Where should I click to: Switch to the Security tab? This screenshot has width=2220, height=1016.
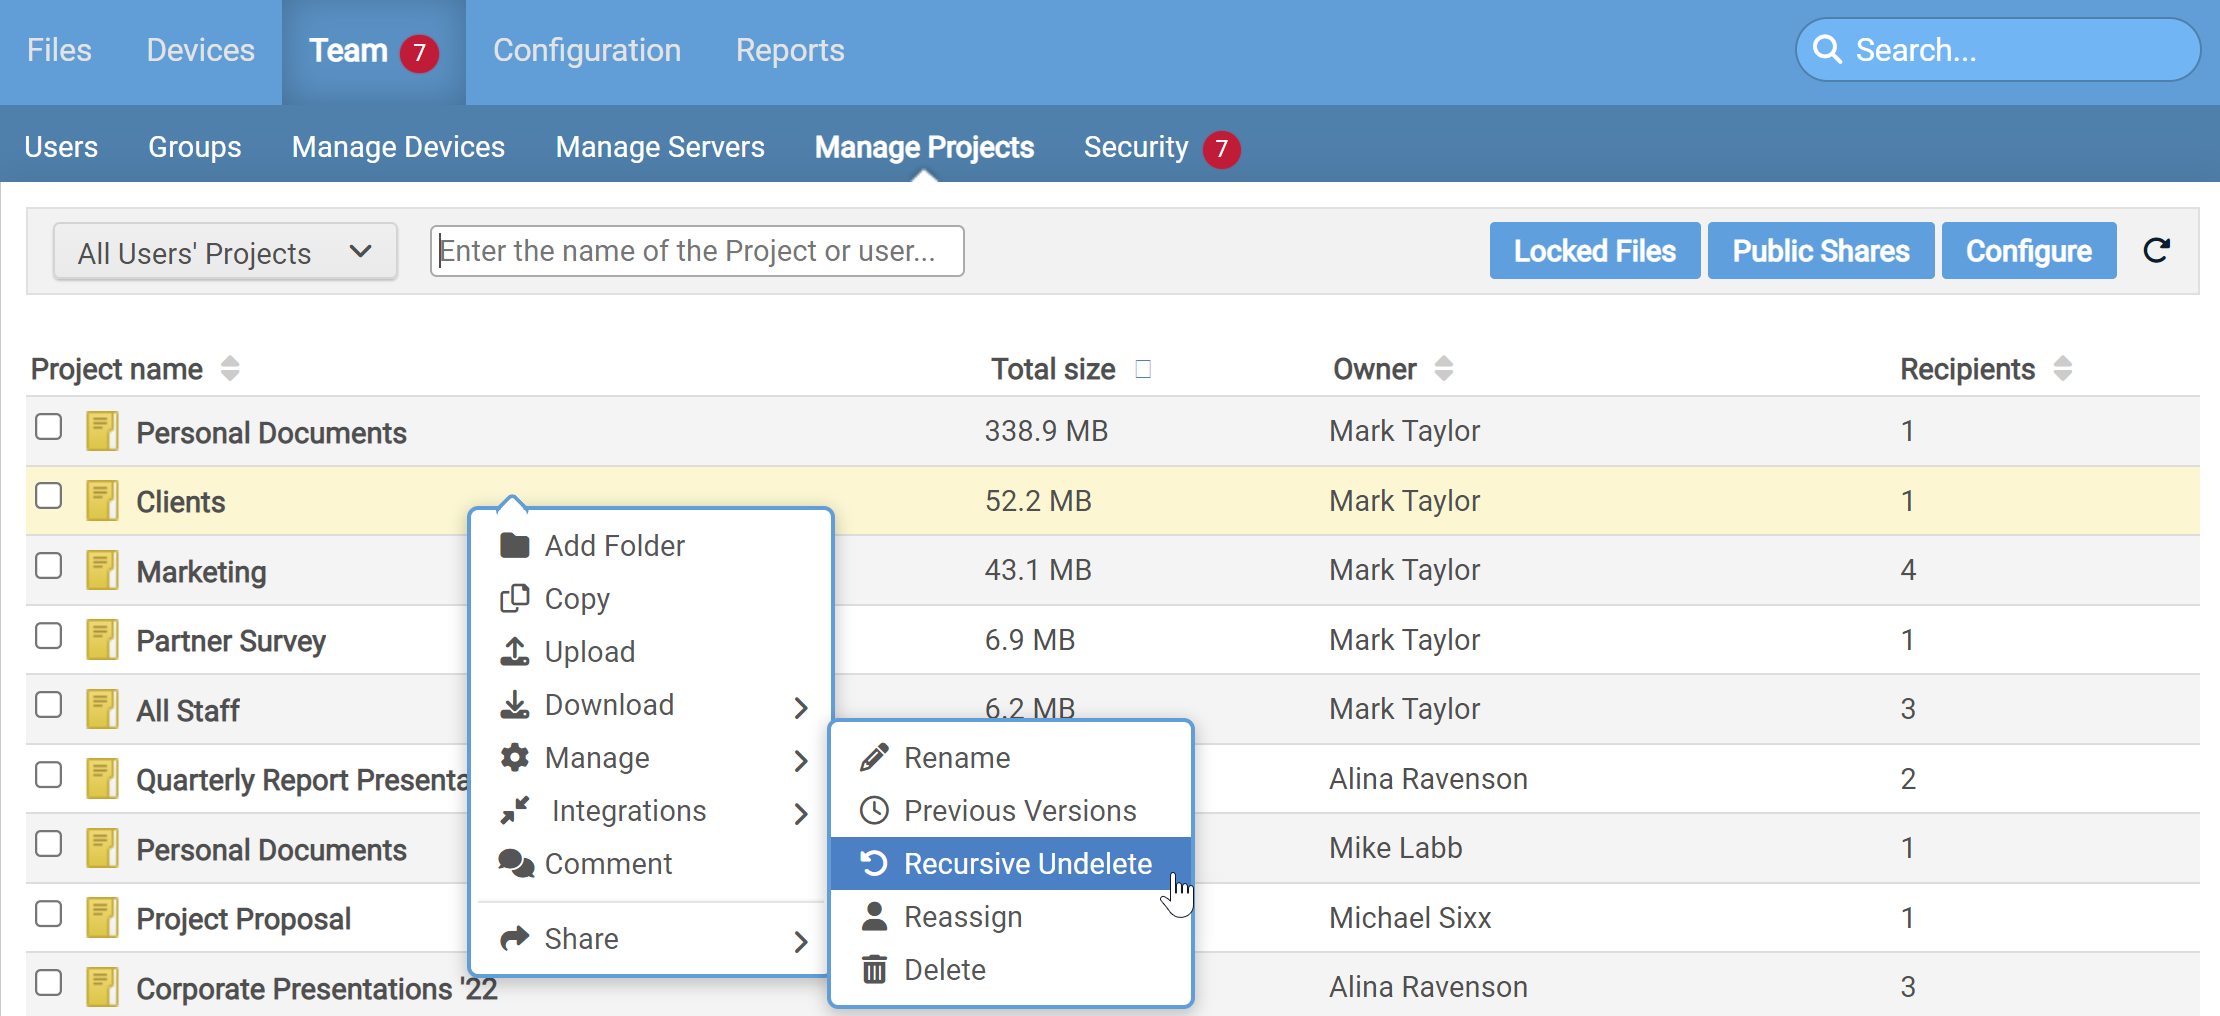1136,147
